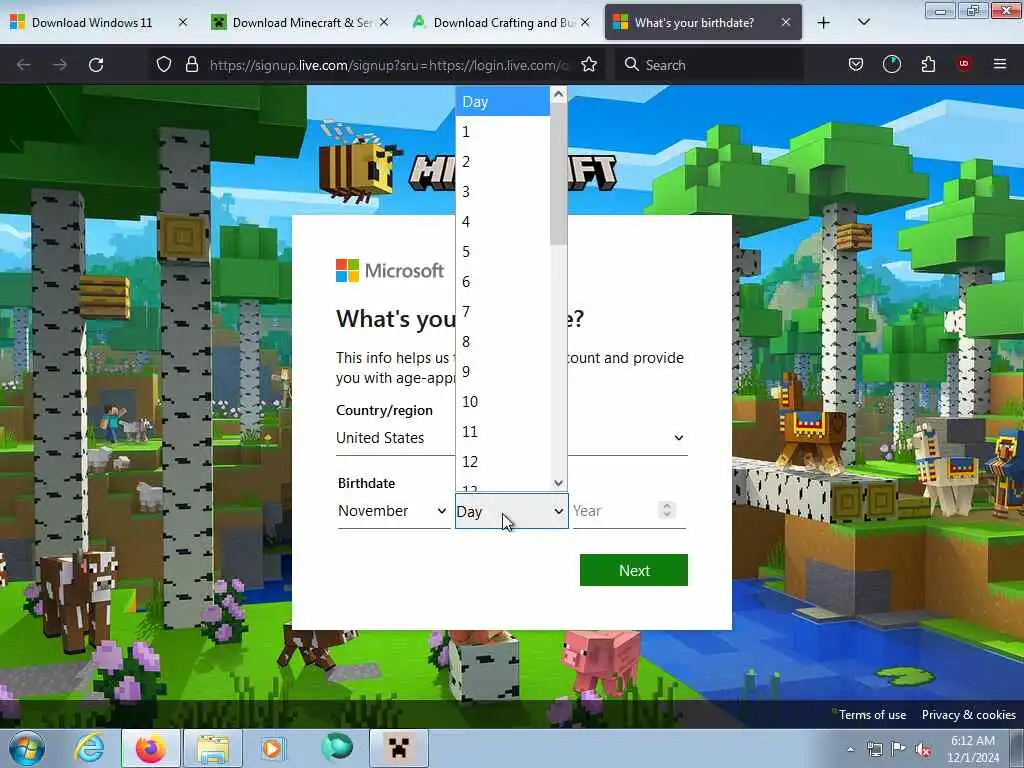
Task: Open the taskbar clock and date
Action: 973,749
